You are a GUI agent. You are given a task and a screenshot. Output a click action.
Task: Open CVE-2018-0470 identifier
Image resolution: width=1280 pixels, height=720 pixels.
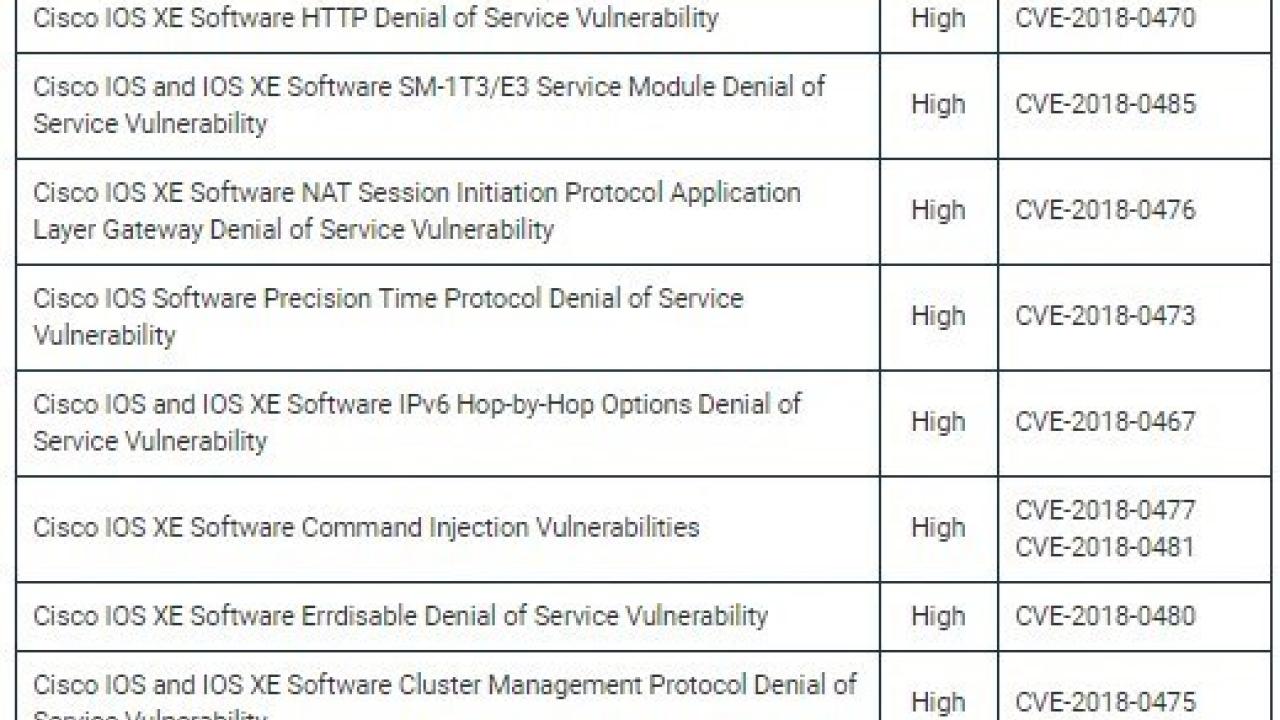tap(1105, 18)
